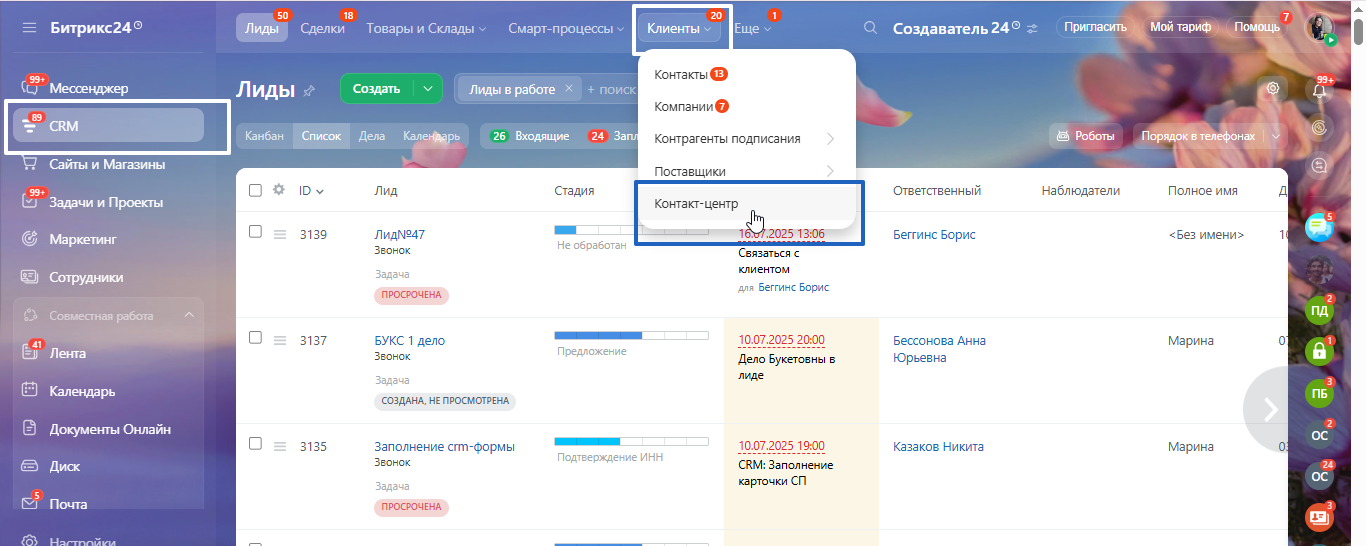Open the hamburger menu next to Битрикс24
The height and width of the screenshot is (546, 1366).
tap(29, 27)
